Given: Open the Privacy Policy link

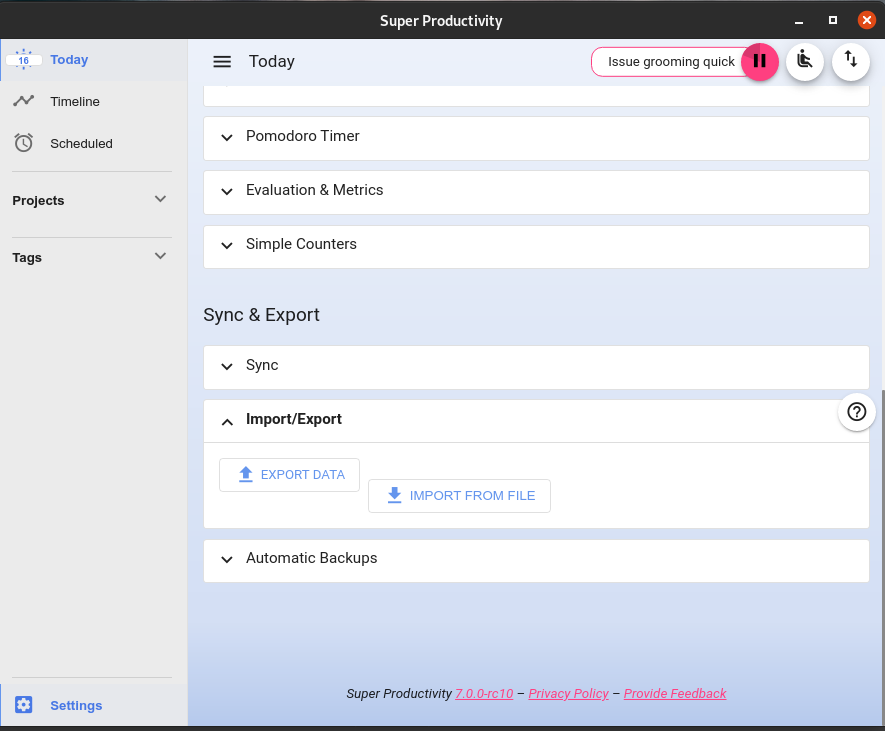Looking at the screenshot, I should click(x=568, y=694).
